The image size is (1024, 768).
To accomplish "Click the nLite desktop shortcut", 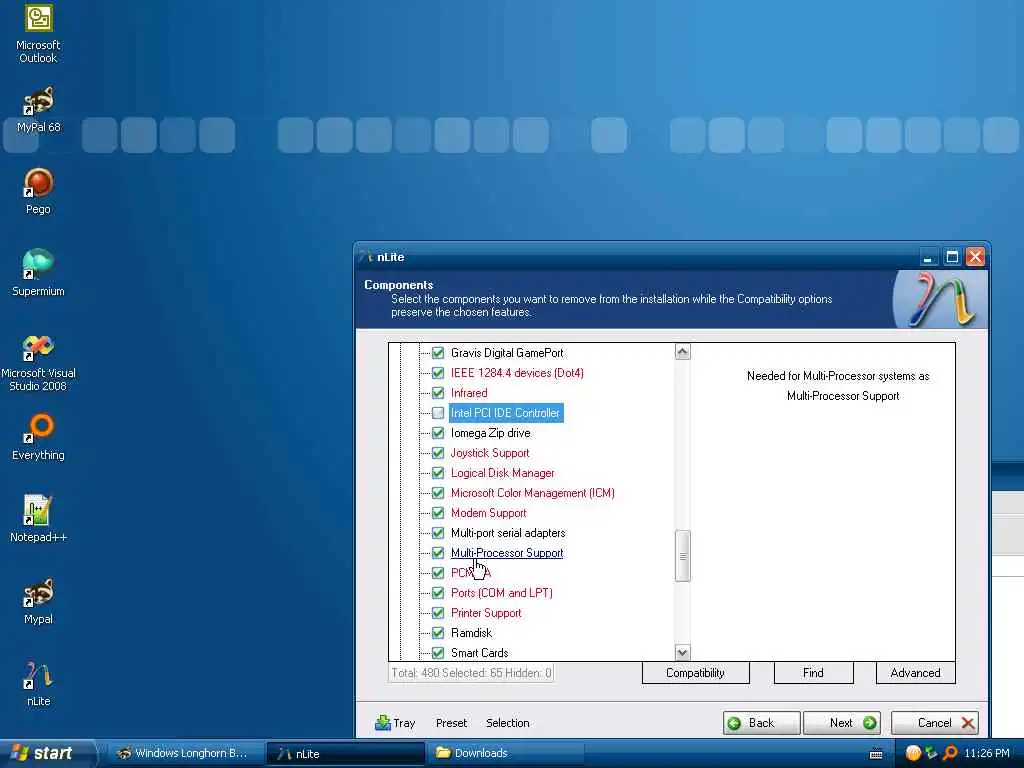I will pyautogui.click(x=38, y=684).
